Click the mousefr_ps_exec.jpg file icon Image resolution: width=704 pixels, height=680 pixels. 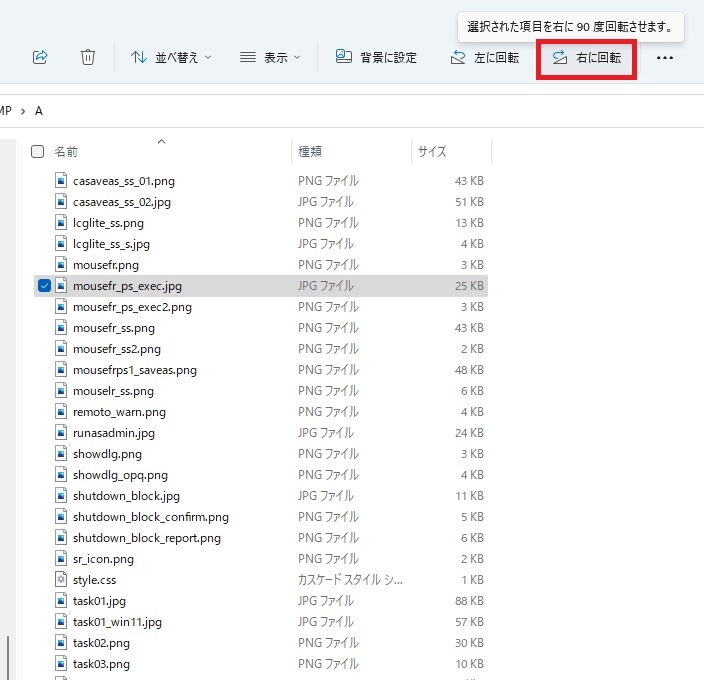pos(61,286)
